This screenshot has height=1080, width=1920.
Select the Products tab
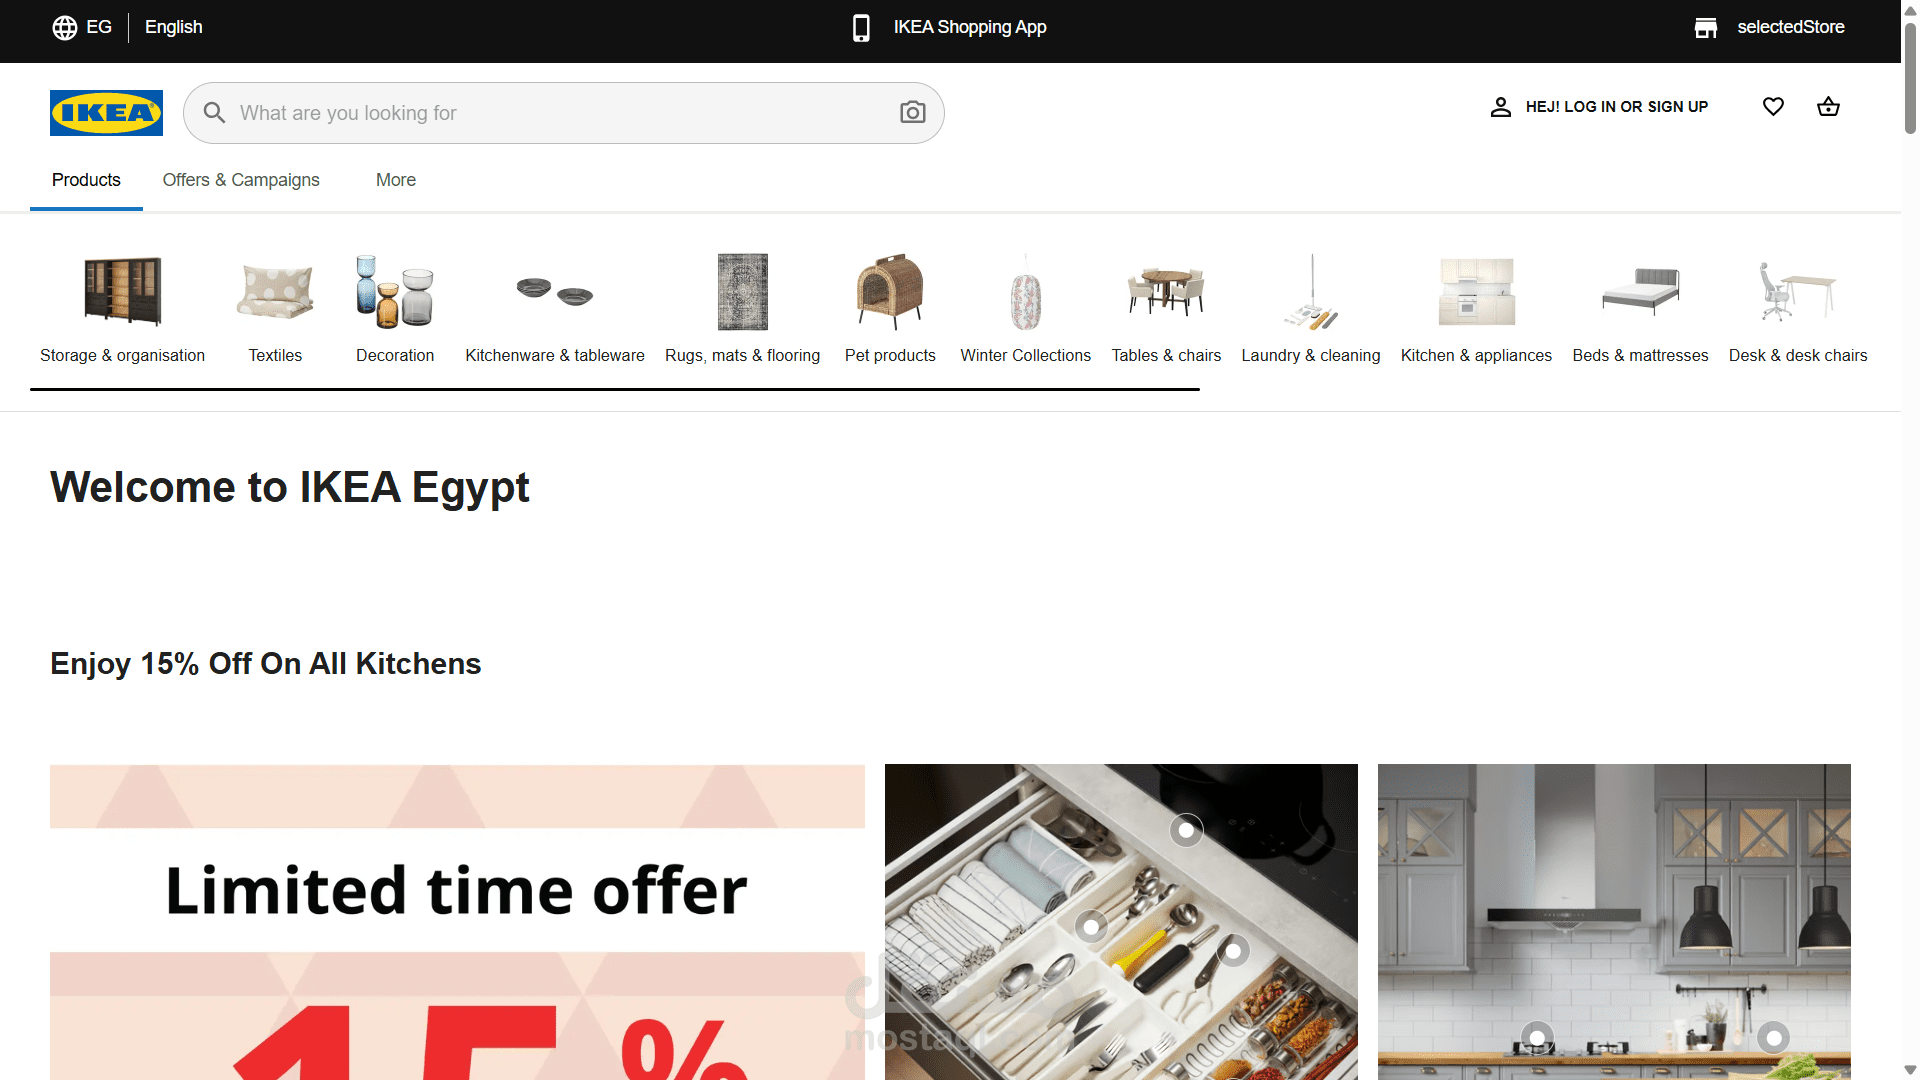point(86,180)
